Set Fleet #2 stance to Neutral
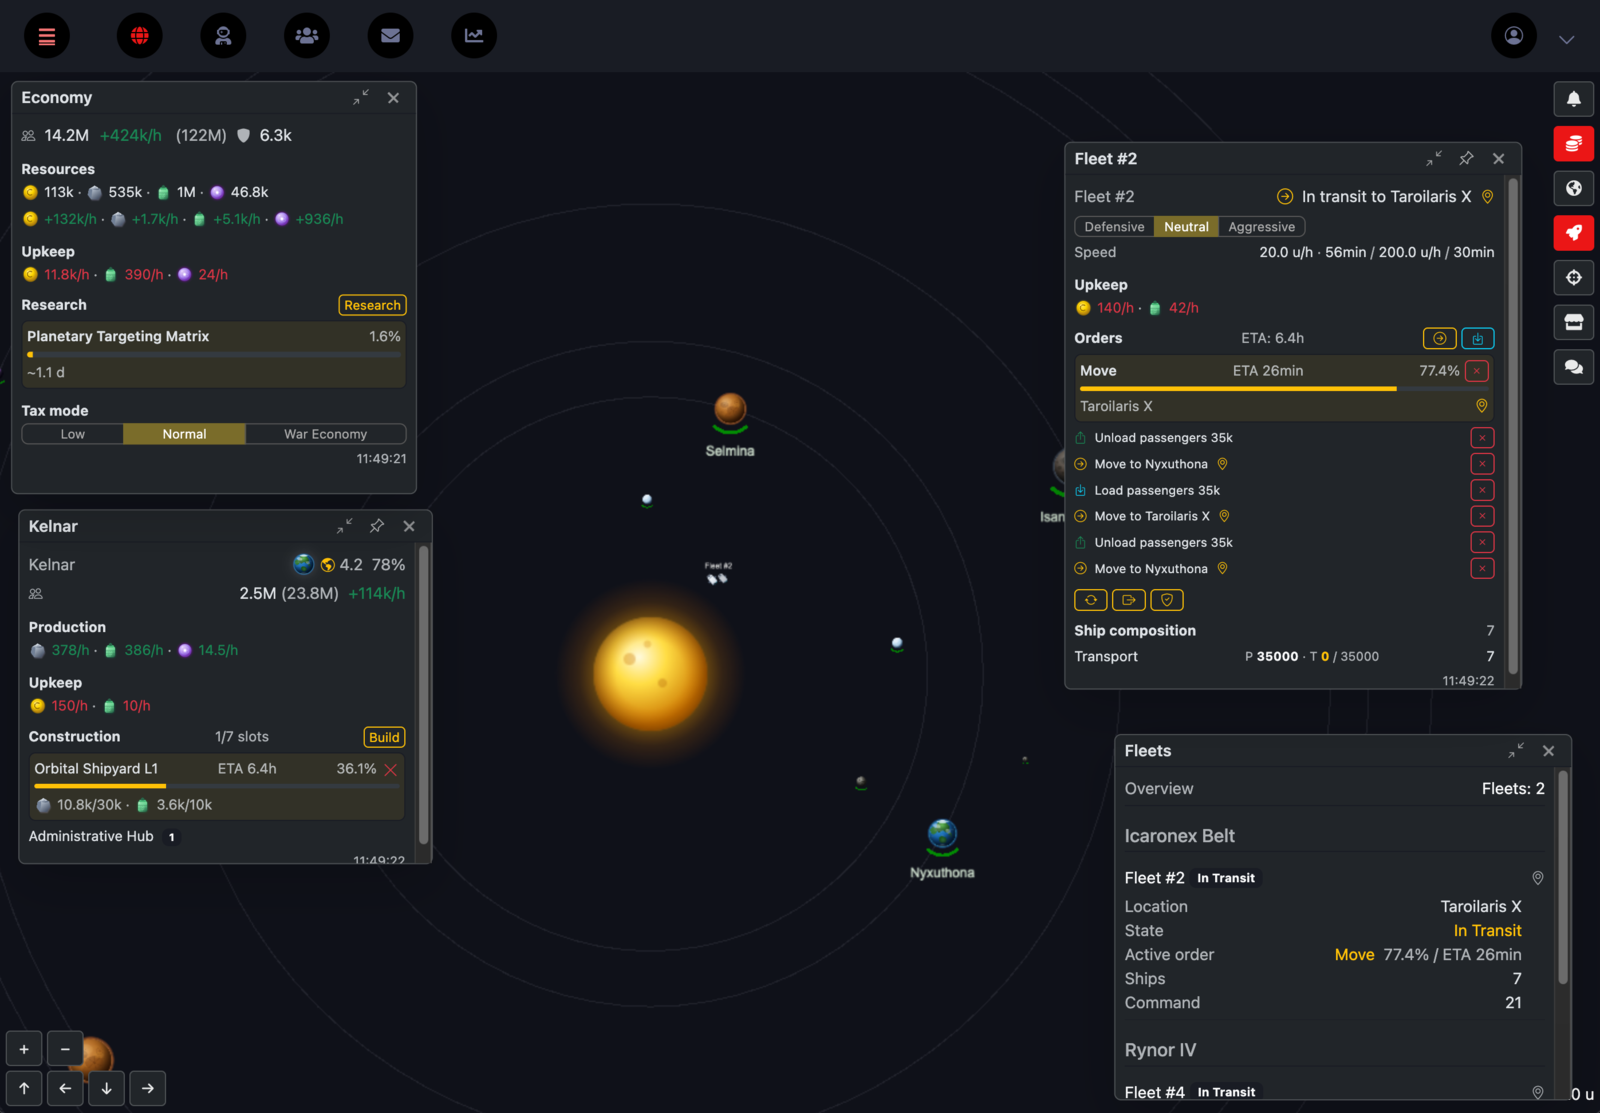This screenshot has width=1600, height=1113. click(x=1186, y=227)
